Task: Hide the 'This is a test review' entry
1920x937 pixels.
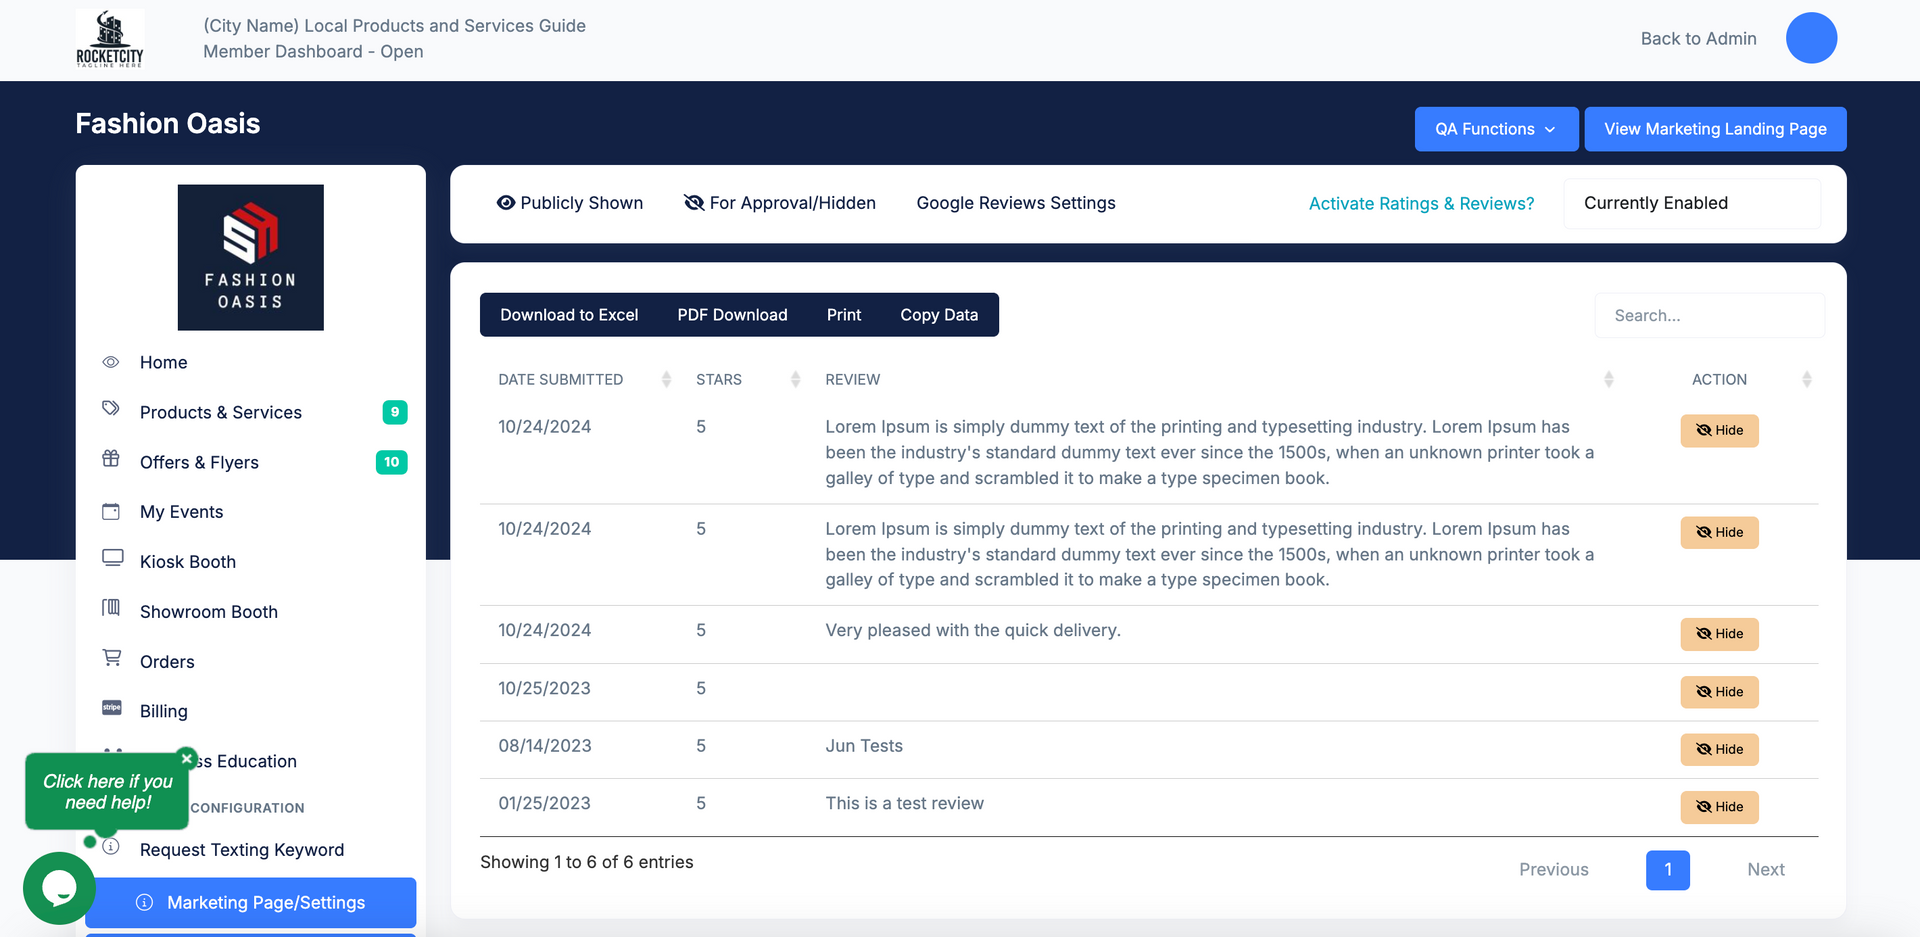Action: 1719,807
